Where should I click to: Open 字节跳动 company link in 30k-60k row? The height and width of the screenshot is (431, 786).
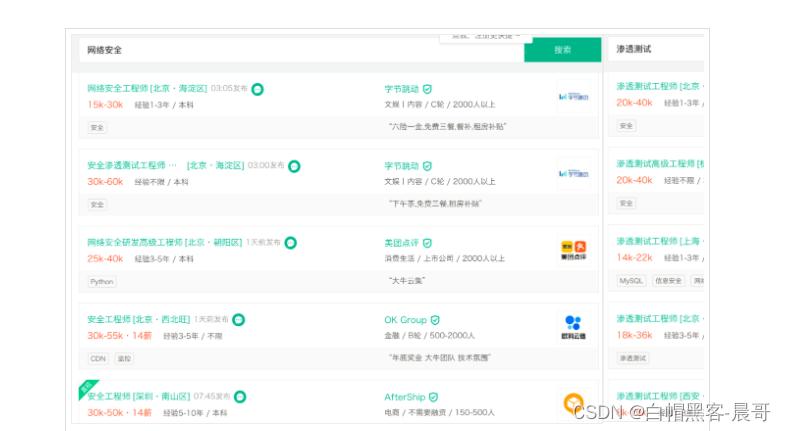pyautogui.click(x=402, y=166)
